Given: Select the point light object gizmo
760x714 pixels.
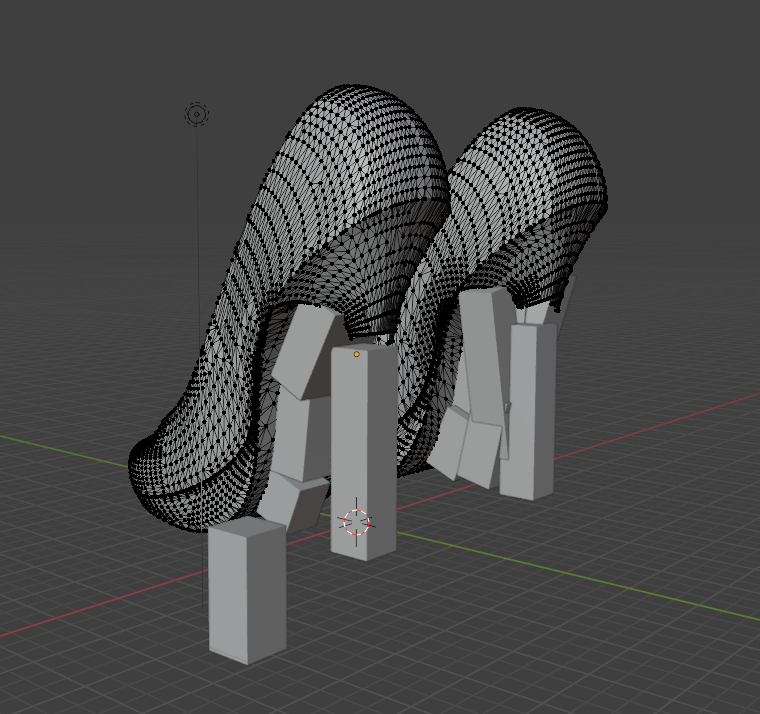Looking at the screenshot, I should 197,115.
